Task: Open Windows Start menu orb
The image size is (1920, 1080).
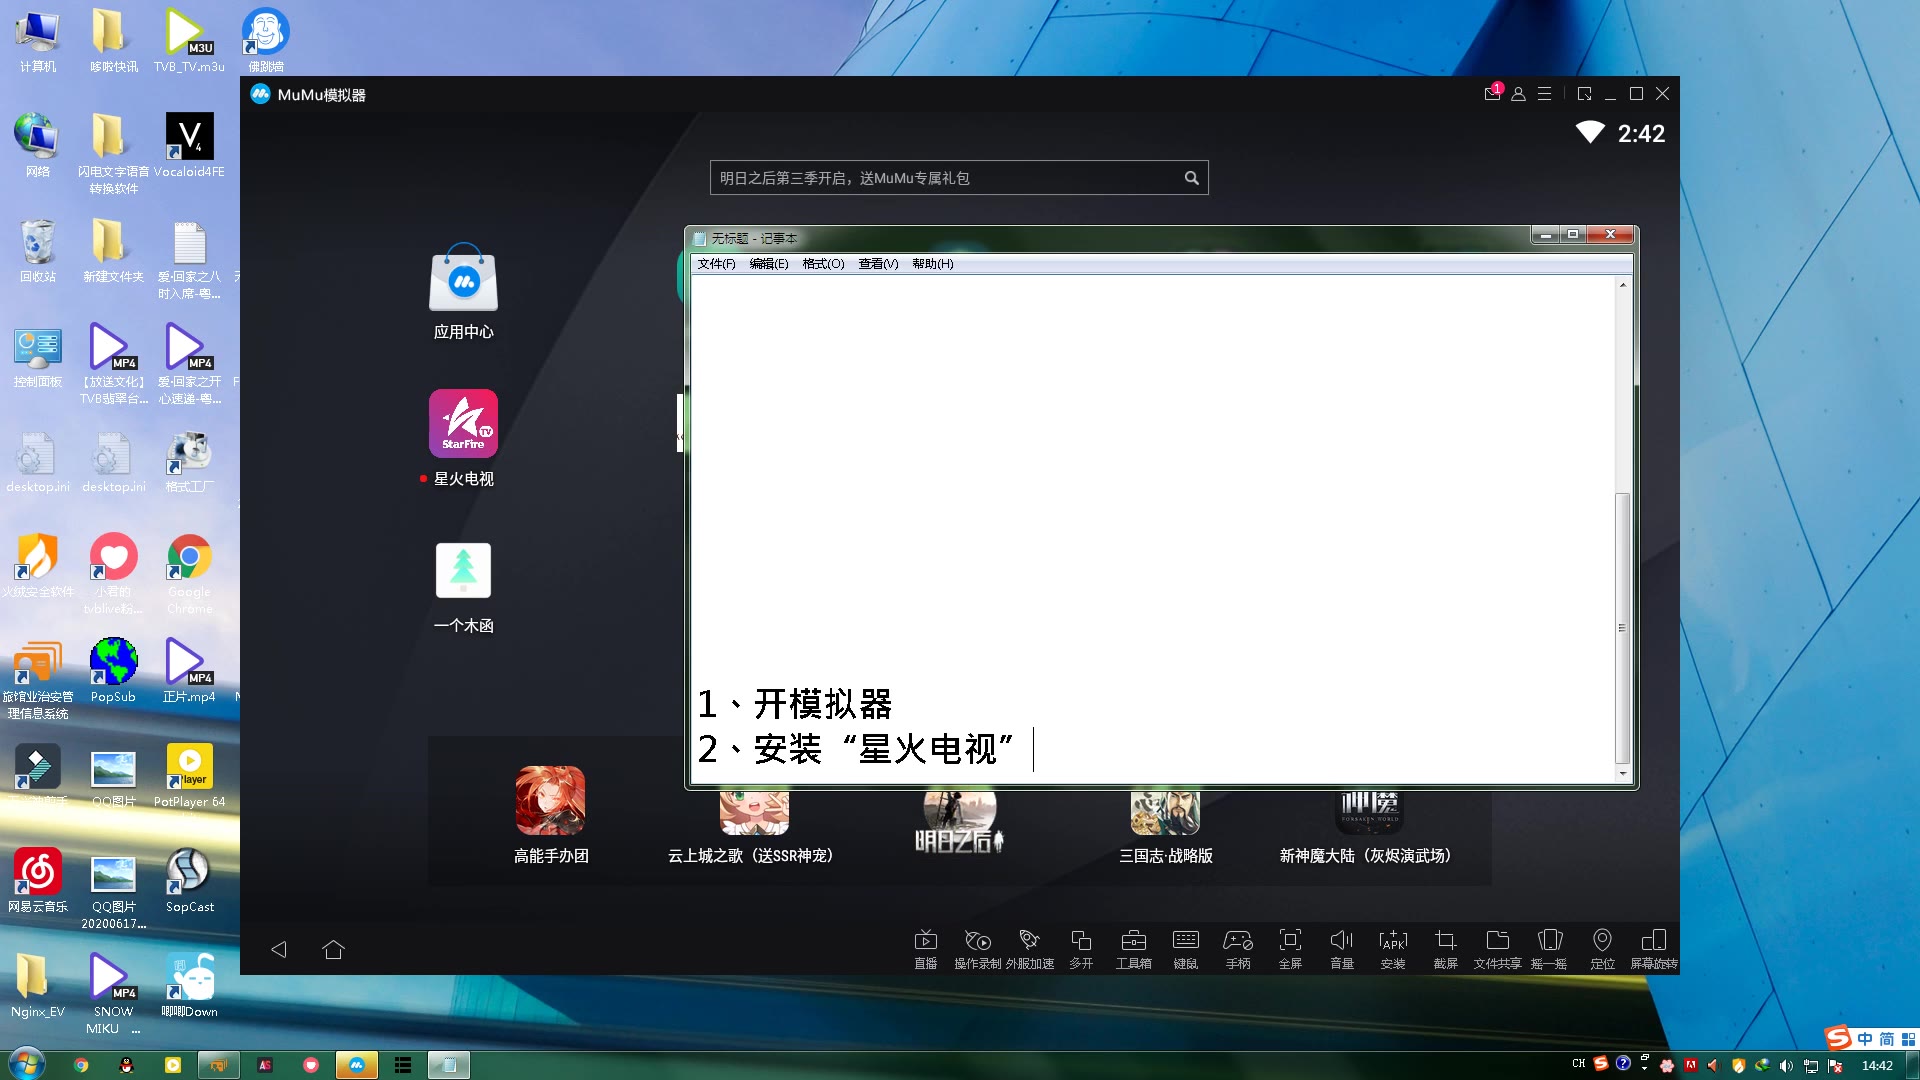Action: [26, 1063]
